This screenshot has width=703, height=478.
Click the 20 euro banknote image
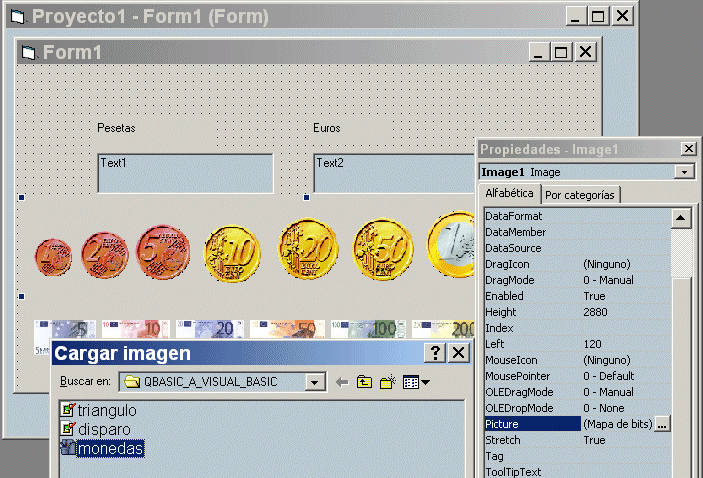pyautogui.click(x=209, y=329)
